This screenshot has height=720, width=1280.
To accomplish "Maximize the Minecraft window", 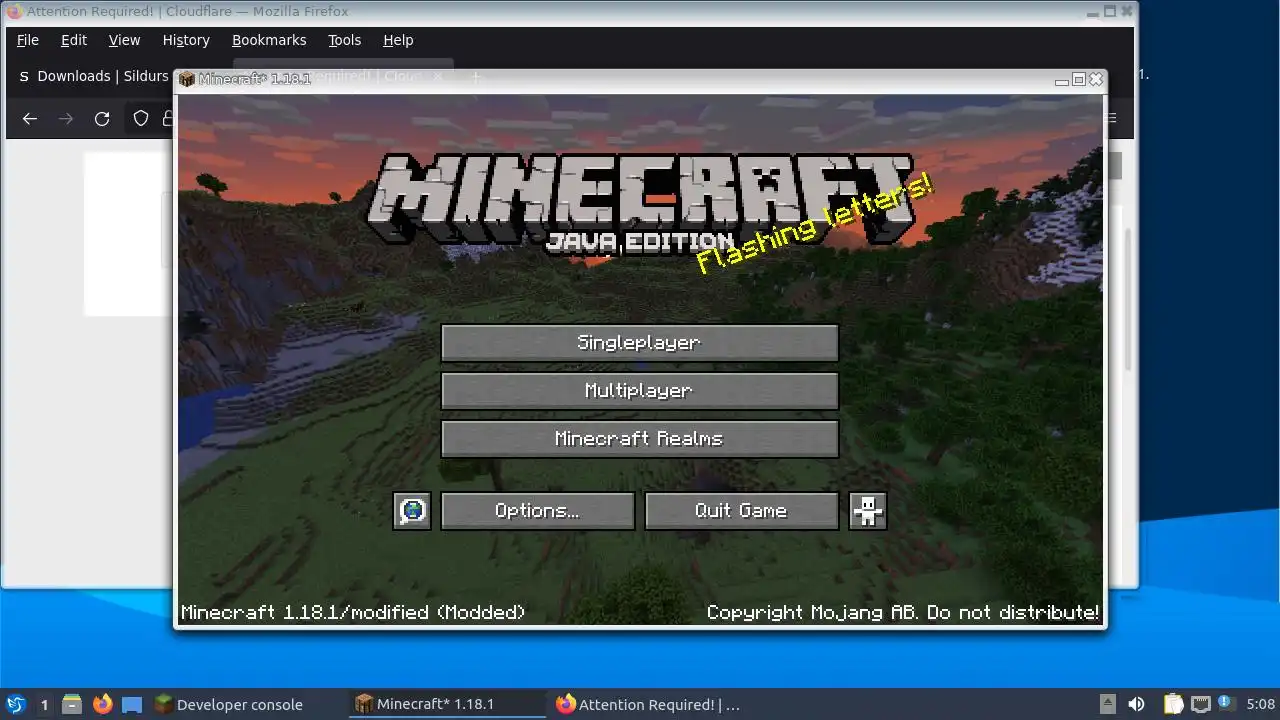I will [1078, 79].
